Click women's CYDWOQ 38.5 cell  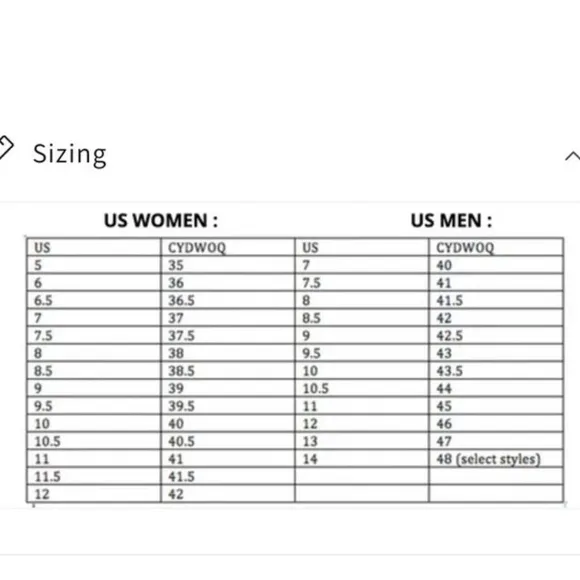[228, 370]
